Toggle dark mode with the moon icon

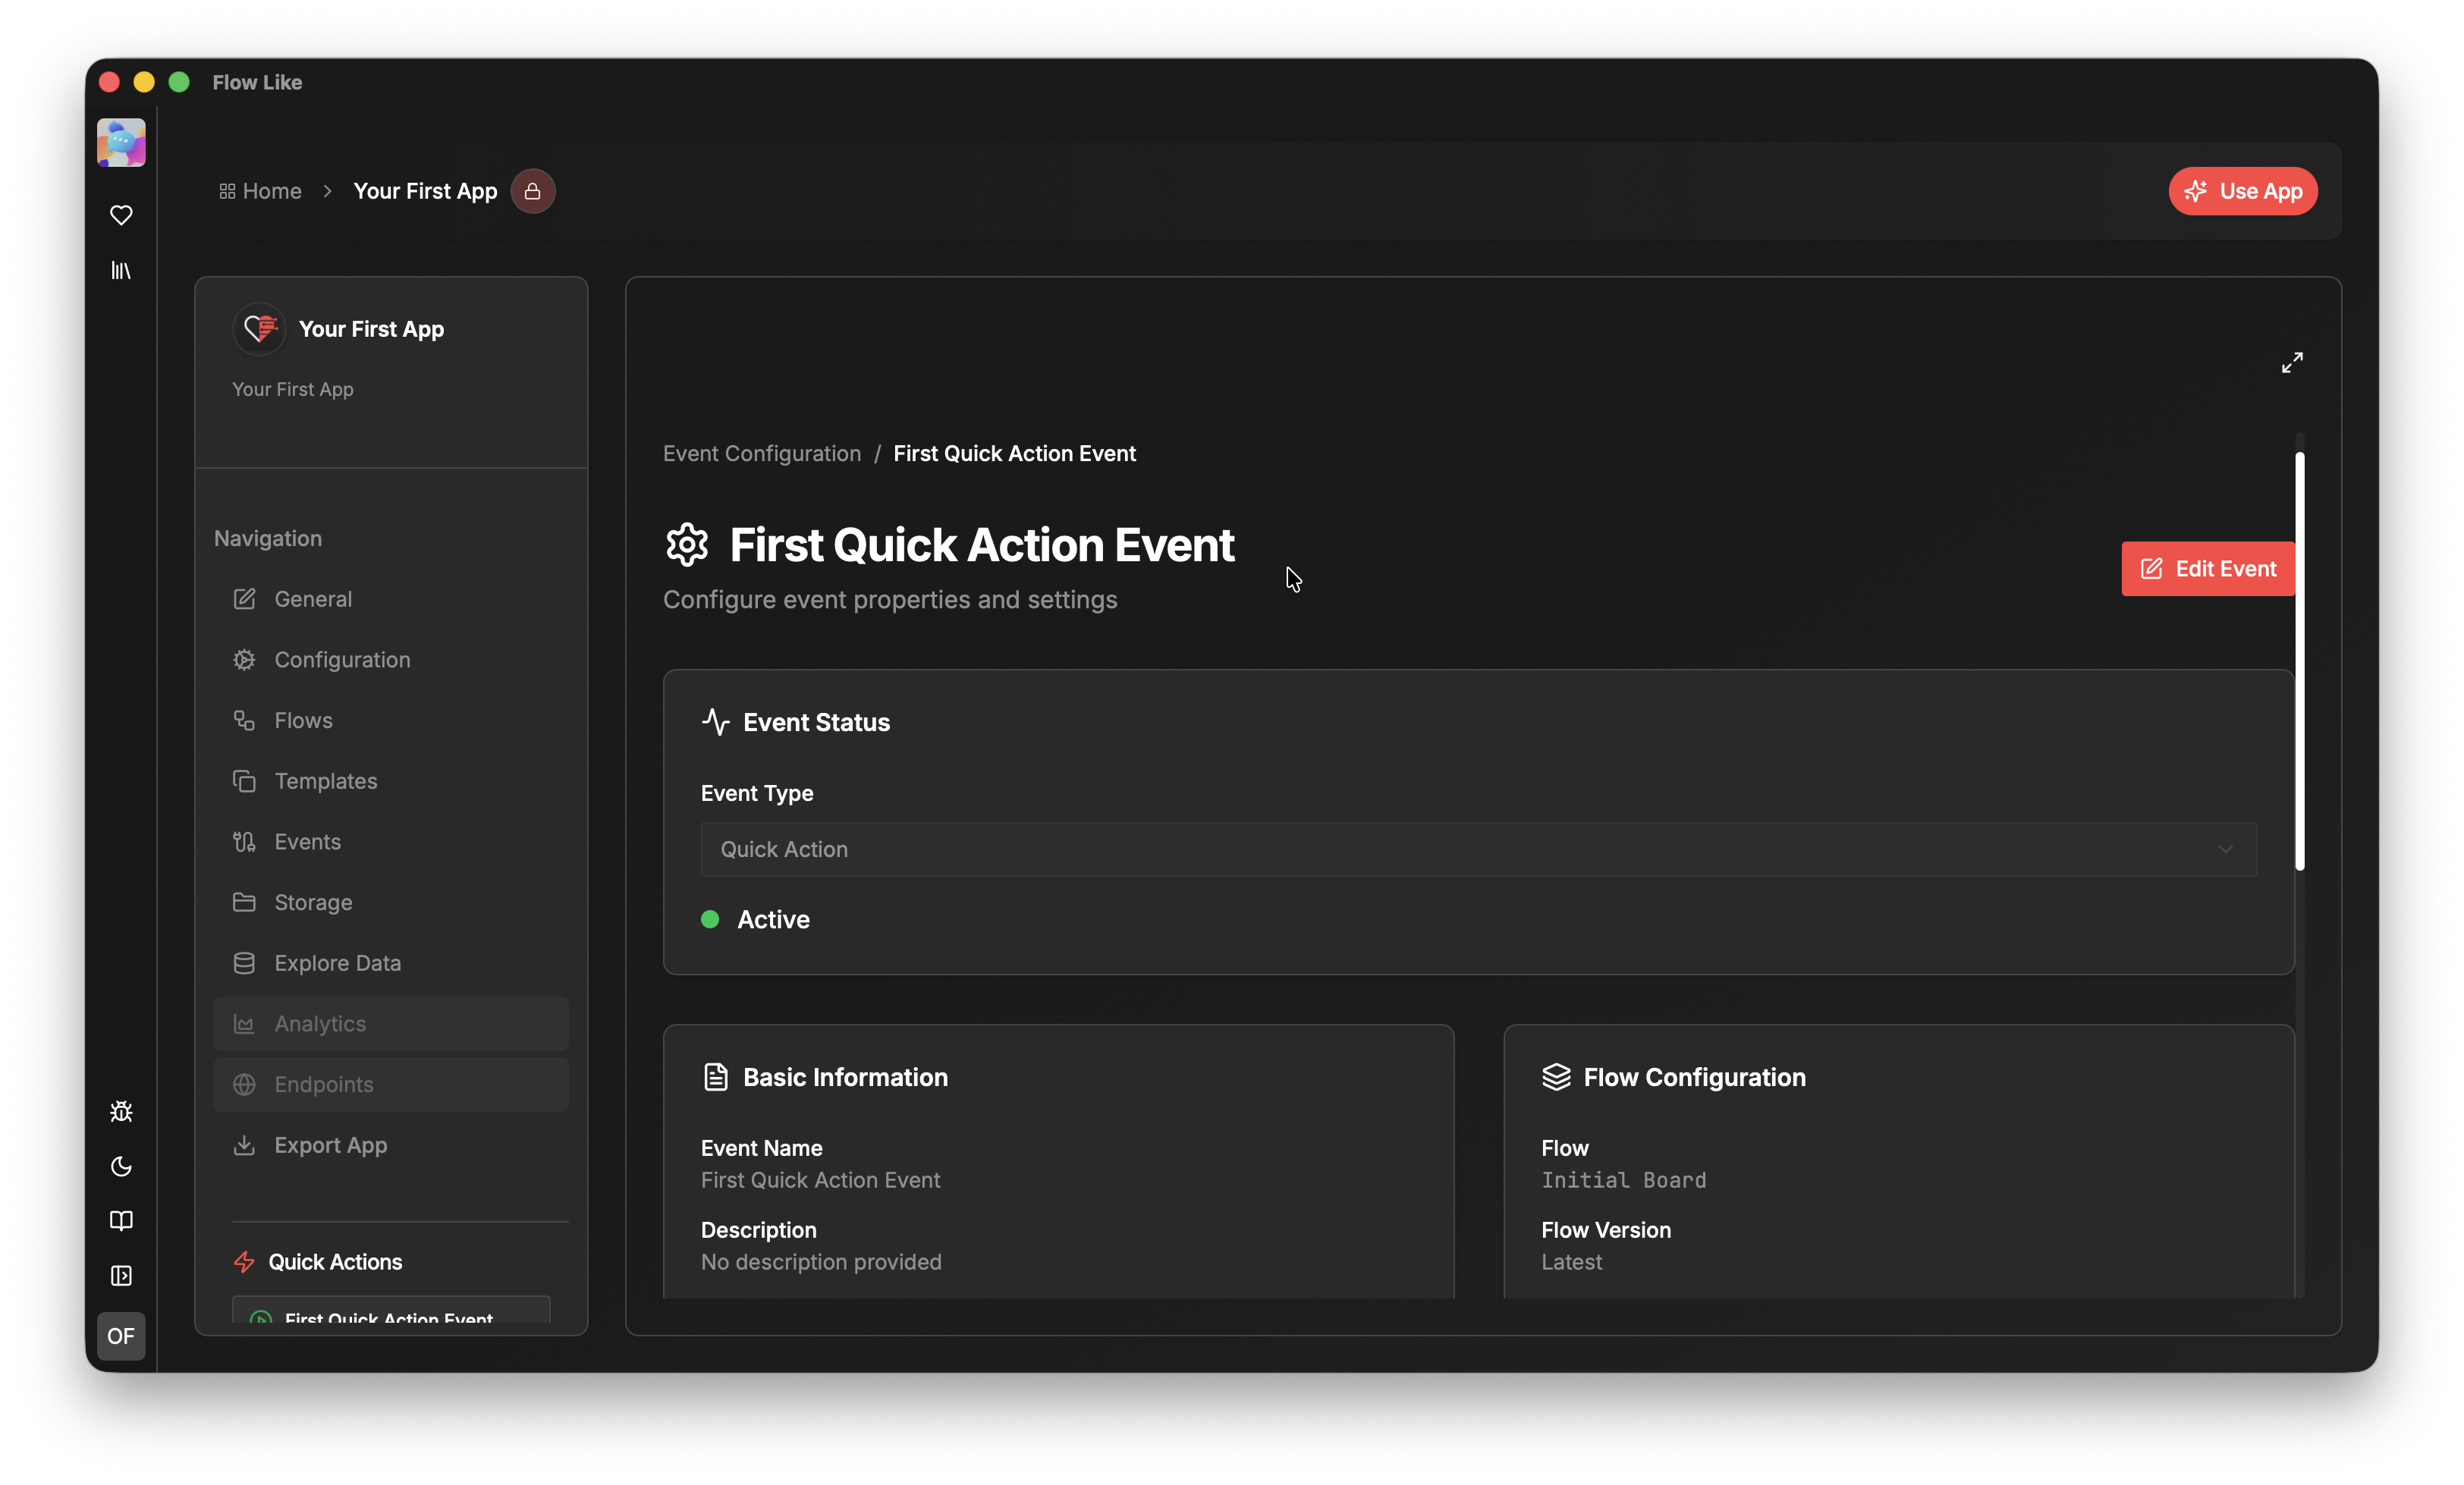tap(121, 1167)
